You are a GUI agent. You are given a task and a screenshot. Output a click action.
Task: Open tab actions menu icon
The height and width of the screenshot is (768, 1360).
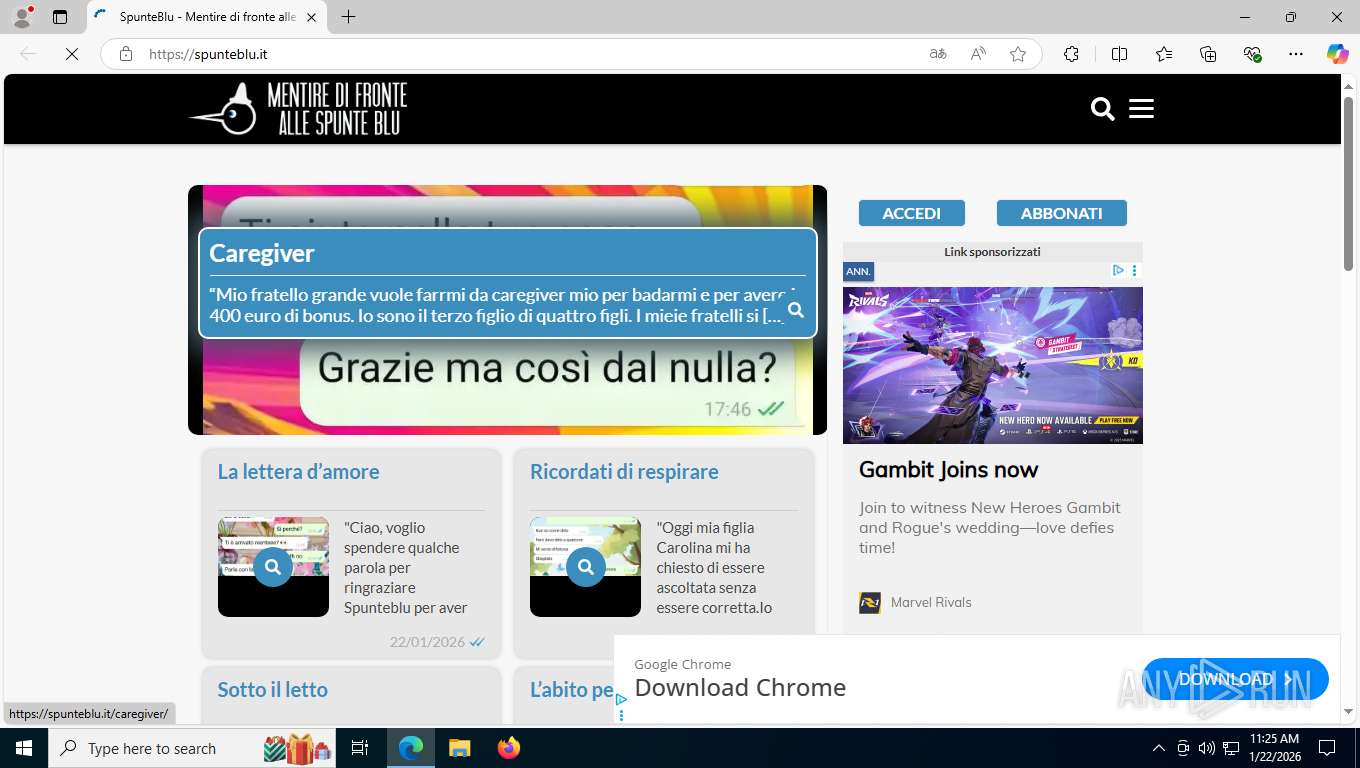pyautogui.click(x=60, y=17)
